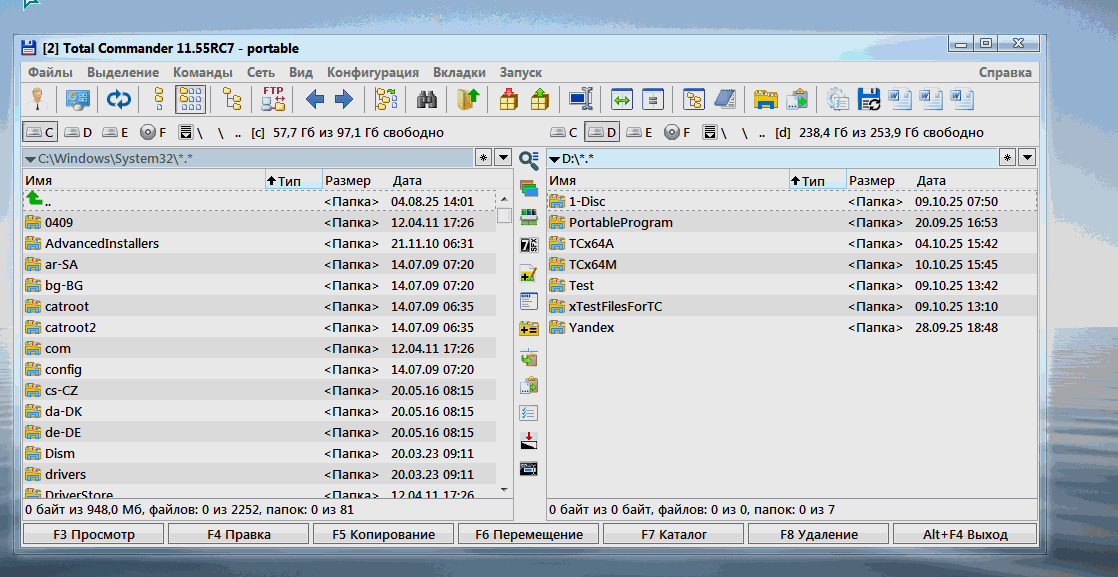Go up via the '..' parent row
Viewport: 1118px width, 577px height.
260,201
